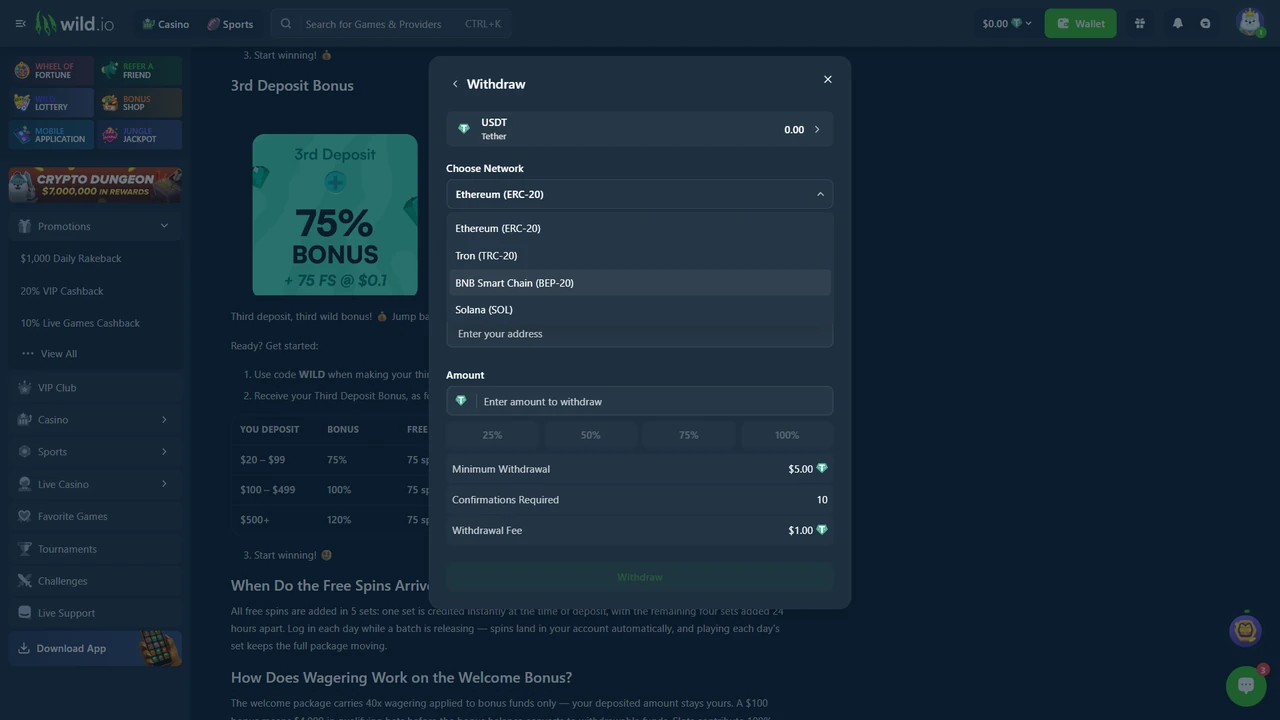Go back using Withdraw back arrow

[x=455, y=84]
